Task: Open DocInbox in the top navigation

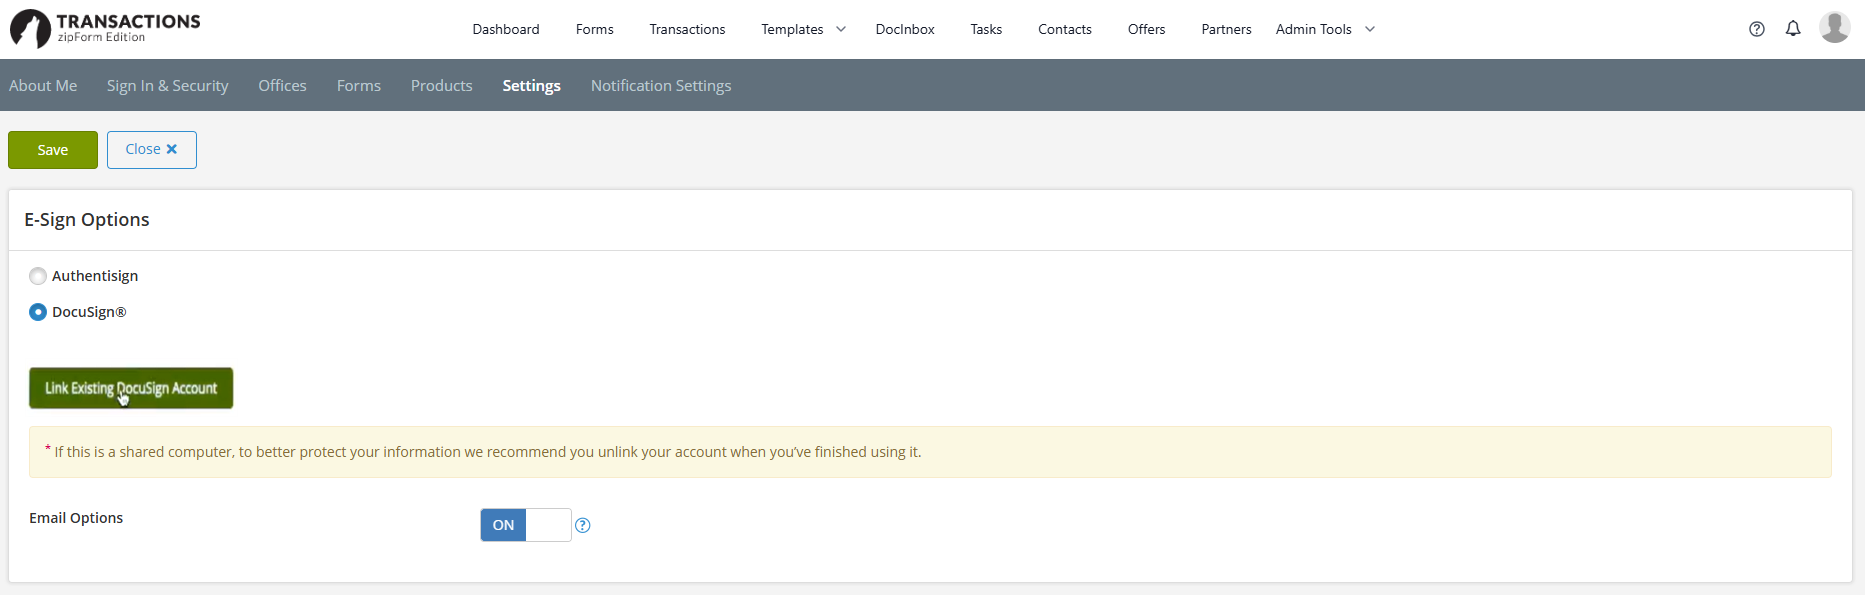Action: (905, 29)
